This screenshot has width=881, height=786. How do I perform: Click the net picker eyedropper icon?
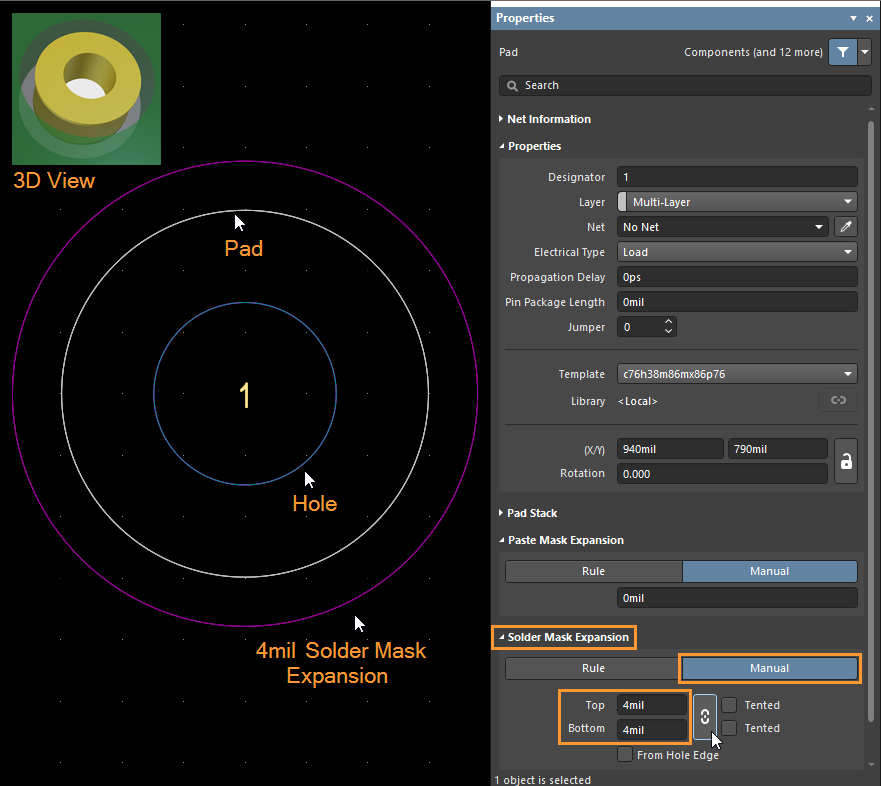pyautogui.click(x=845, y=227)
